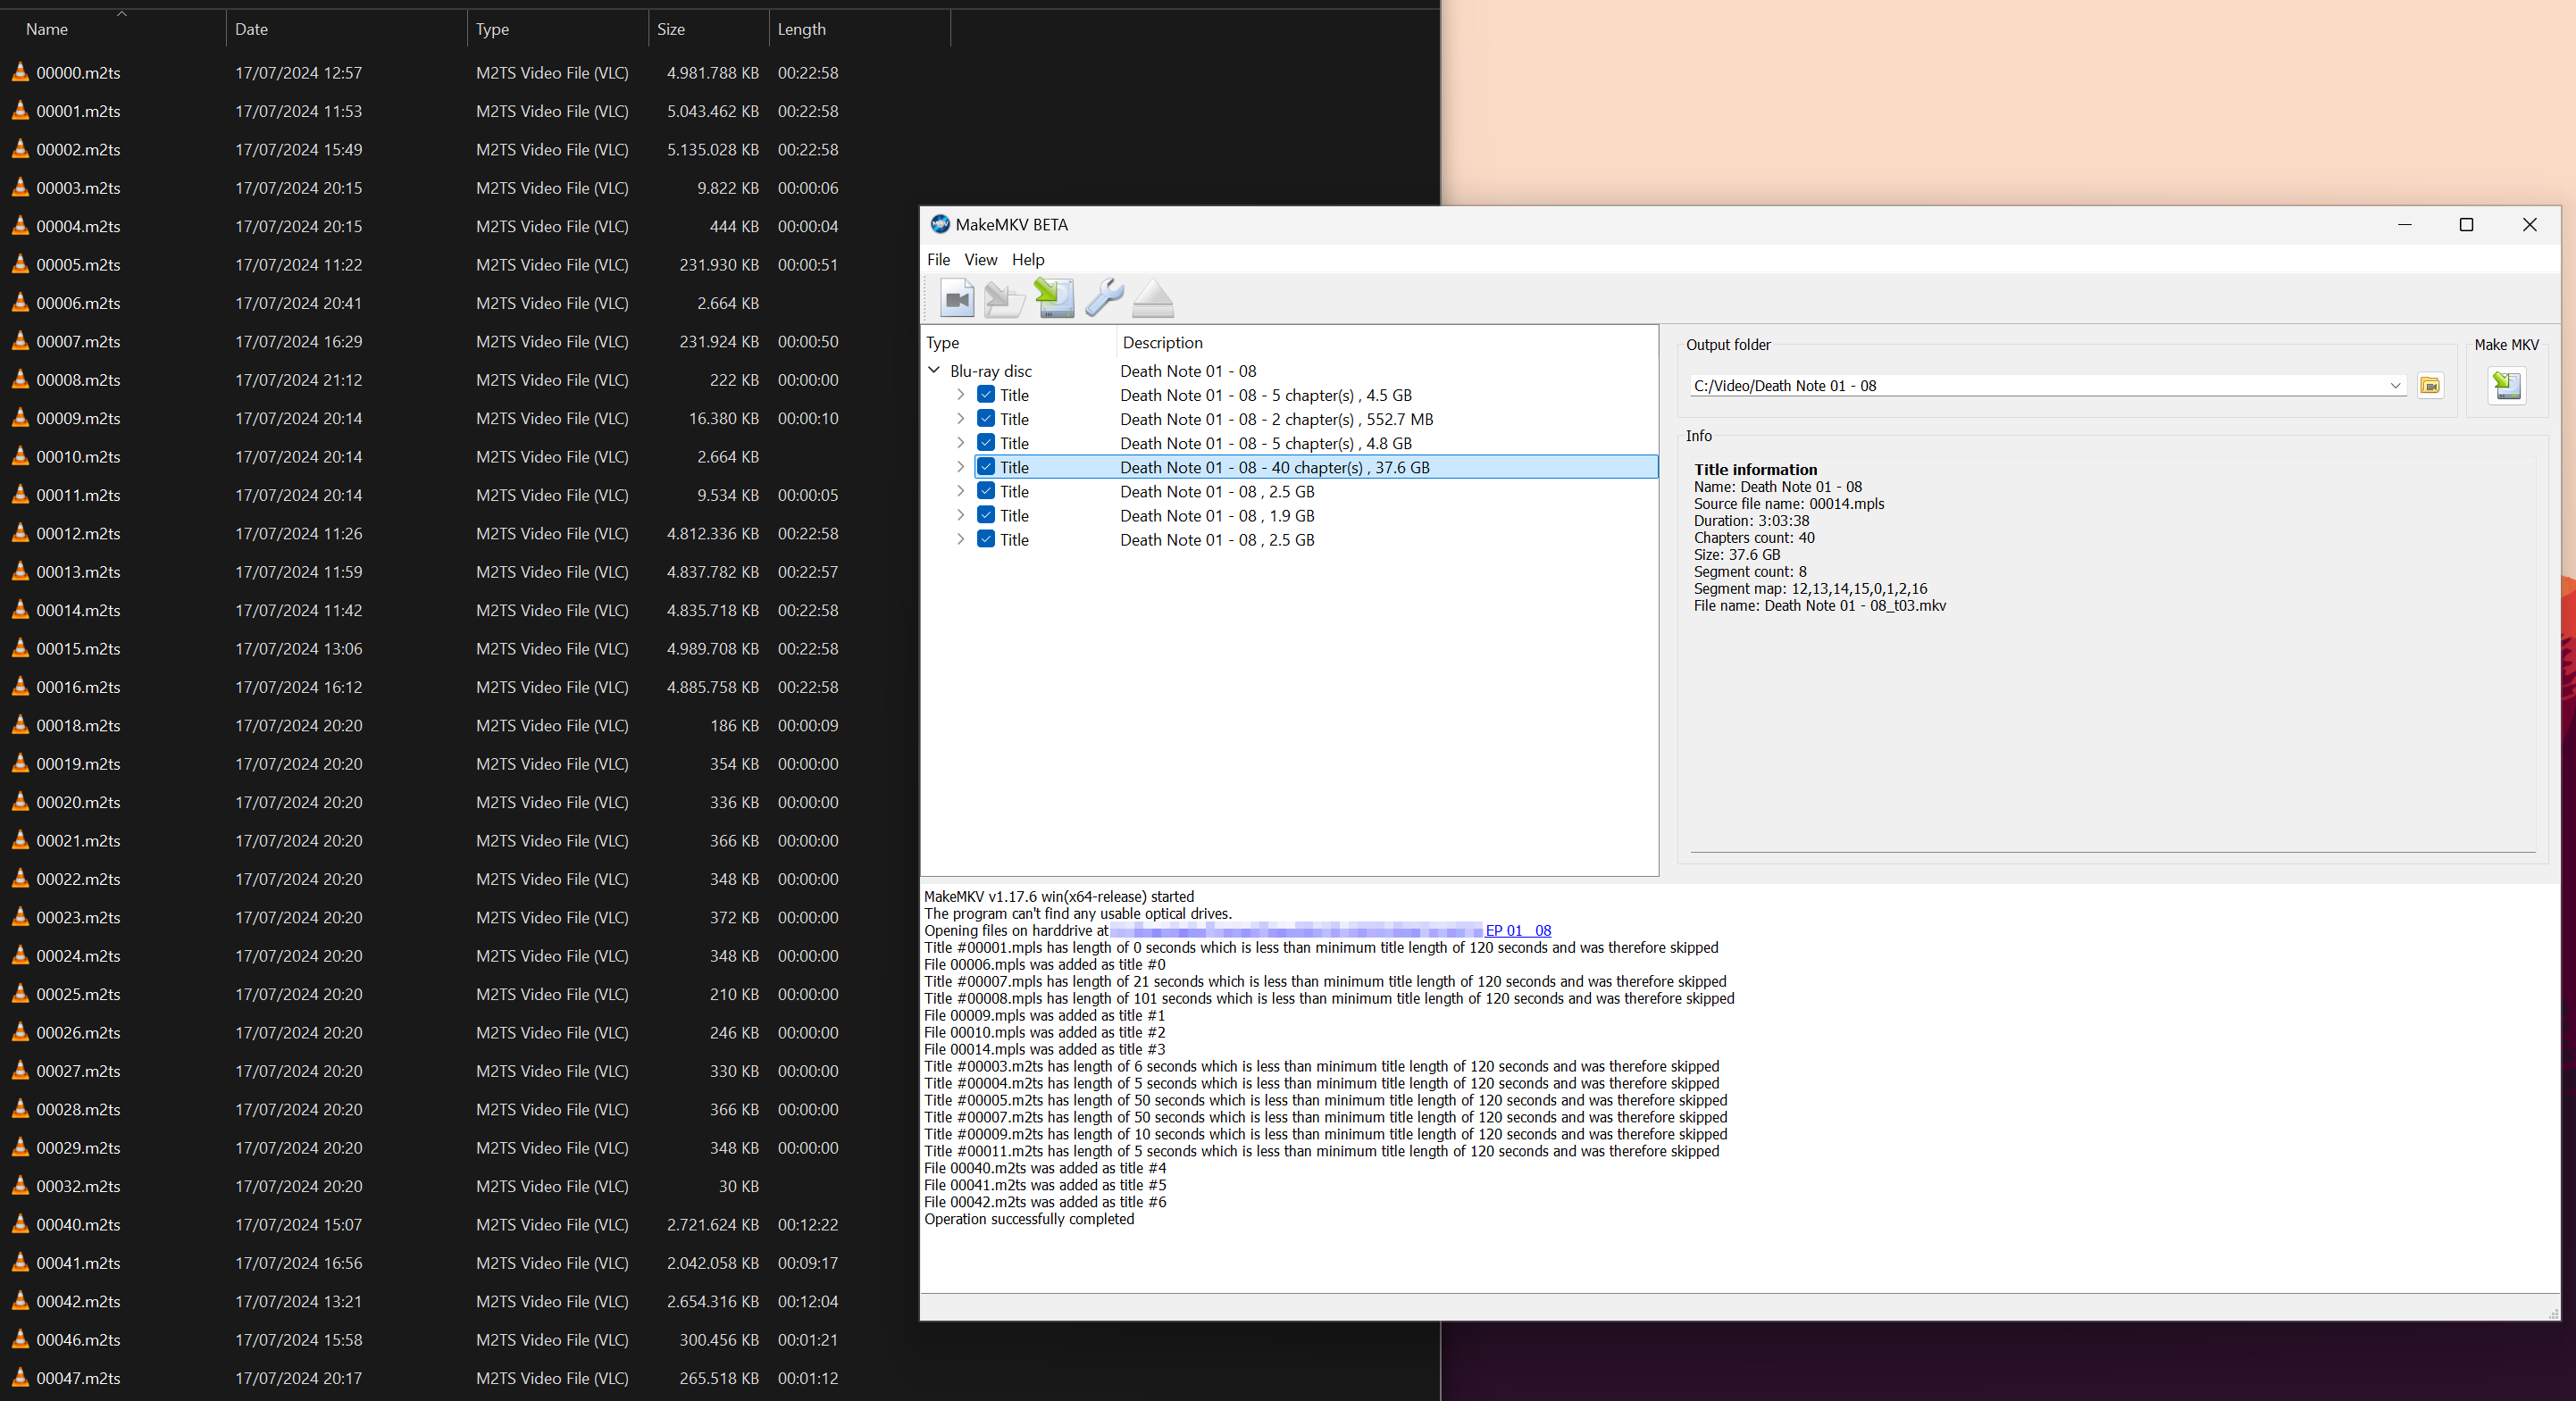Click the VLC icon of 00012.m2ts
This screenshot has height=1401, width=2576.
20,533
